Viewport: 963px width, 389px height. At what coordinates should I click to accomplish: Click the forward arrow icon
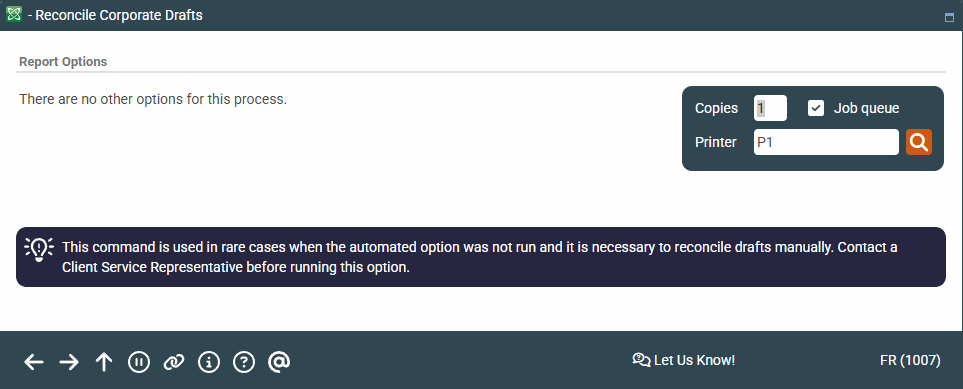point(69,363)
